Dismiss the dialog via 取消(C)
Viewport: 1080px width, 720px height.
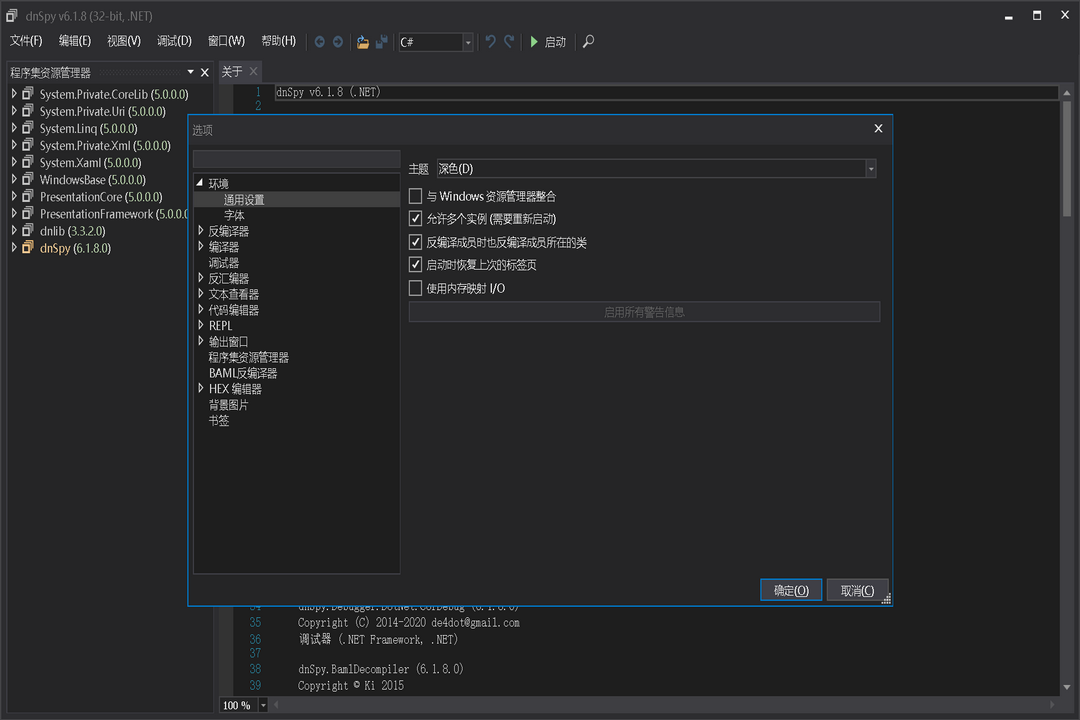click(x=856, y=589)
